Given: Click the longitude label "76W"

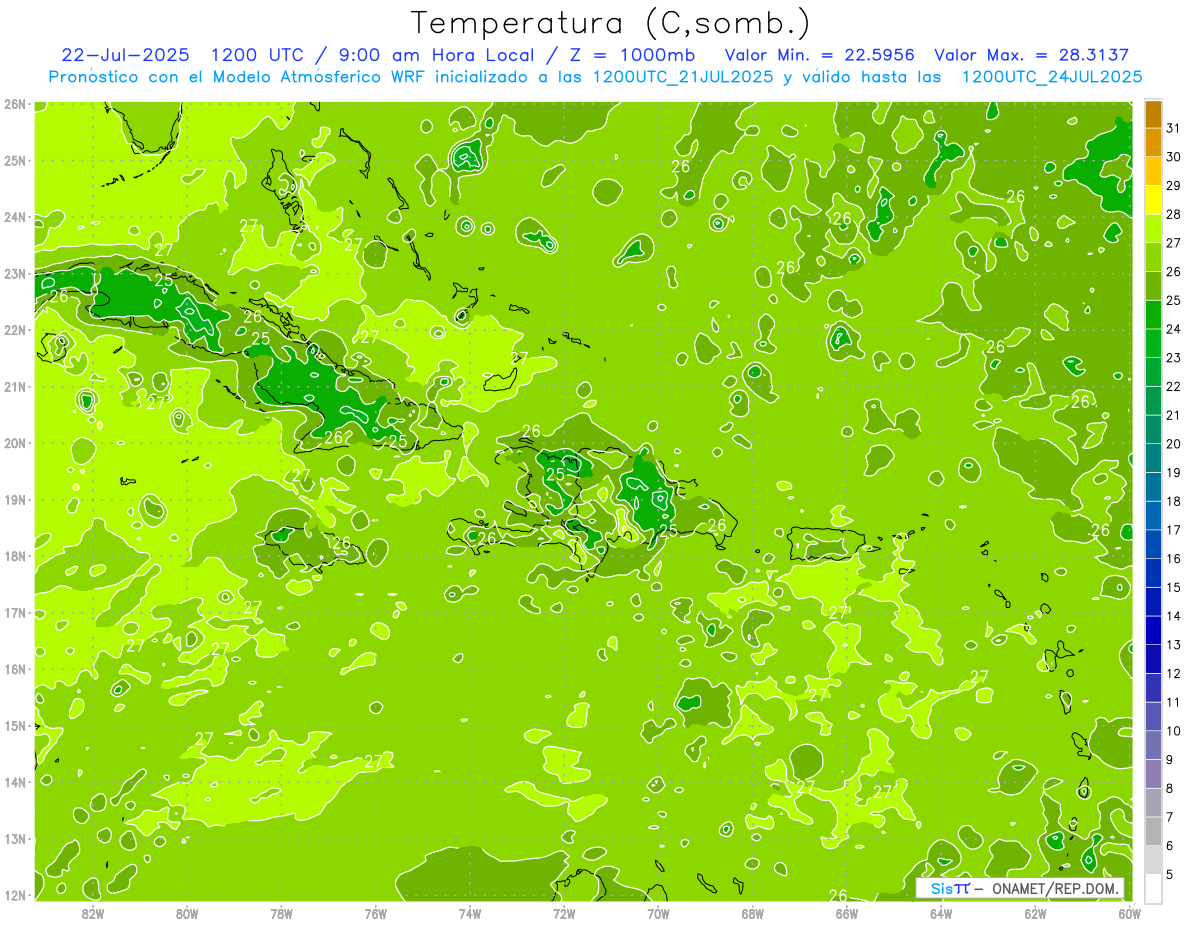Looking at the screenshot, I should pyautogui.click(x=375, y=913).
